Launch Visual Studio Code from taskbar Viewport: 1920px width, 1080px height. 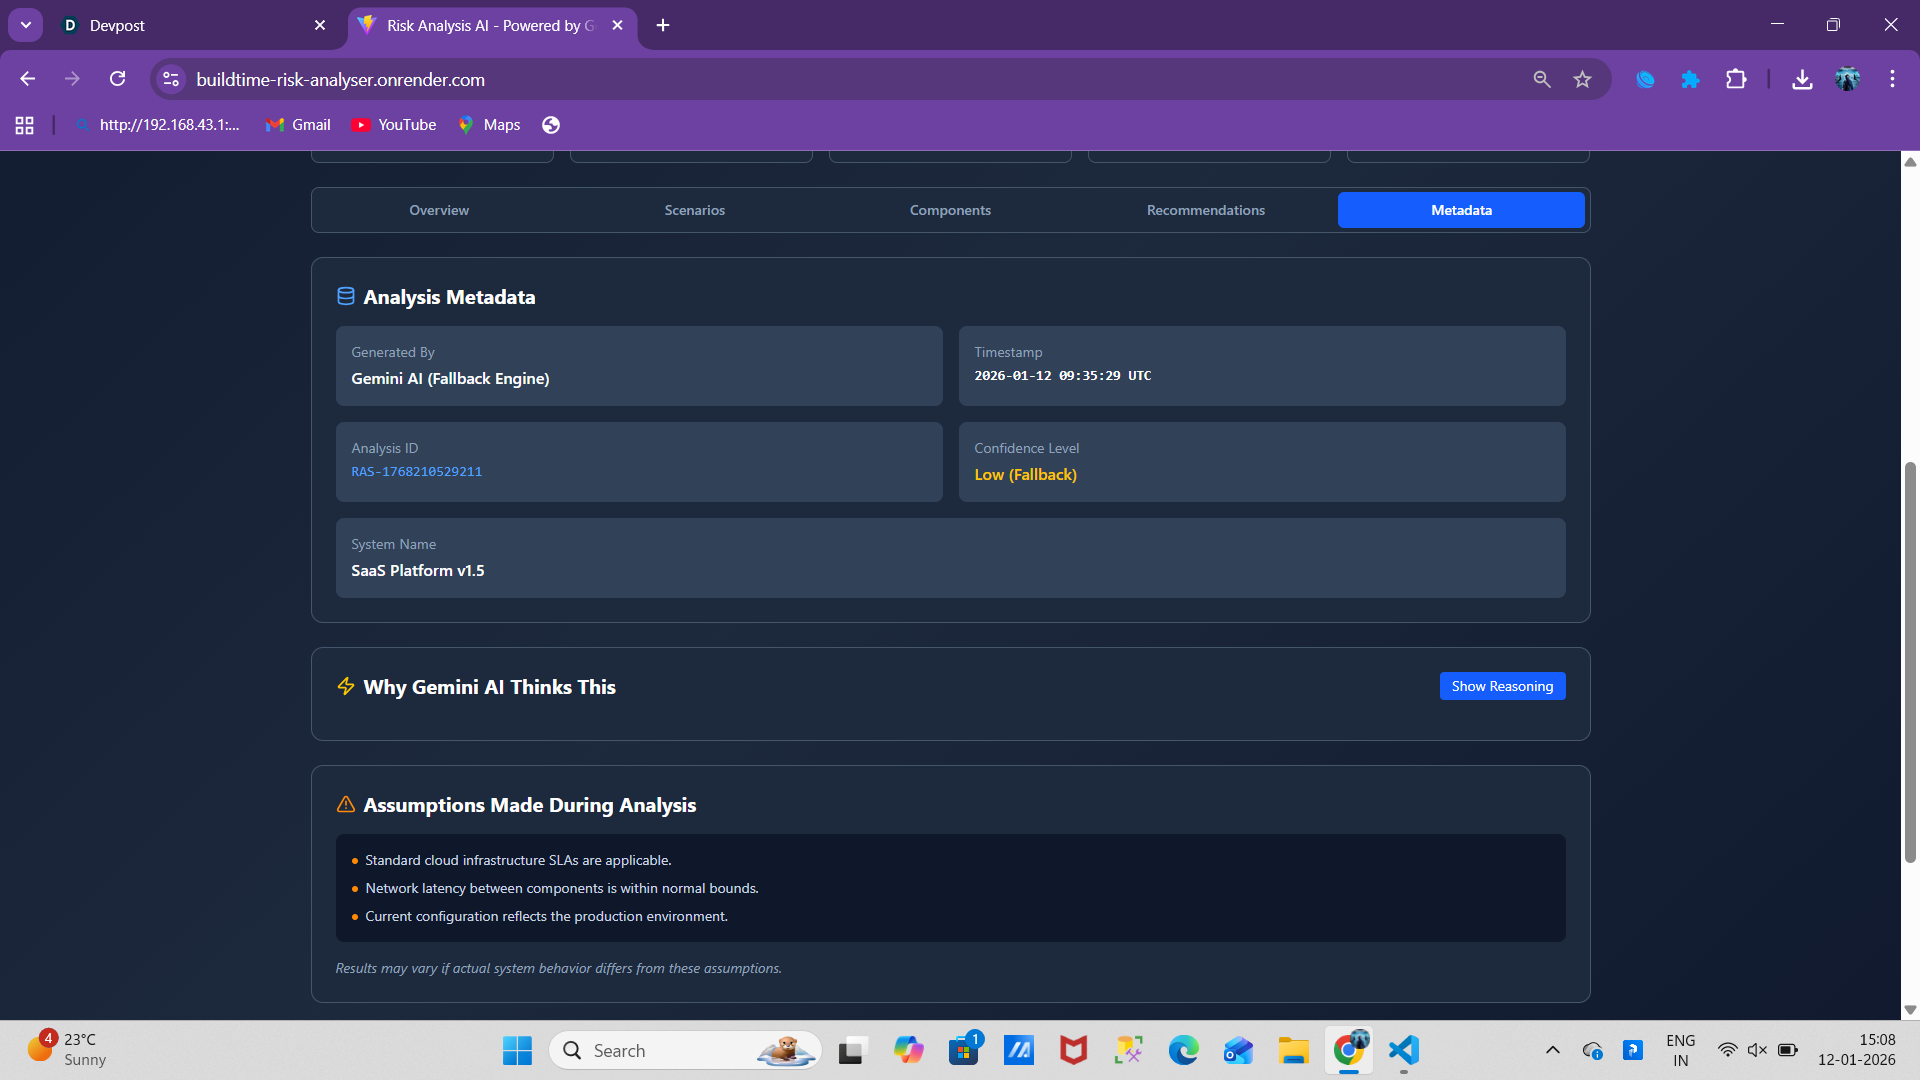1404,1050
